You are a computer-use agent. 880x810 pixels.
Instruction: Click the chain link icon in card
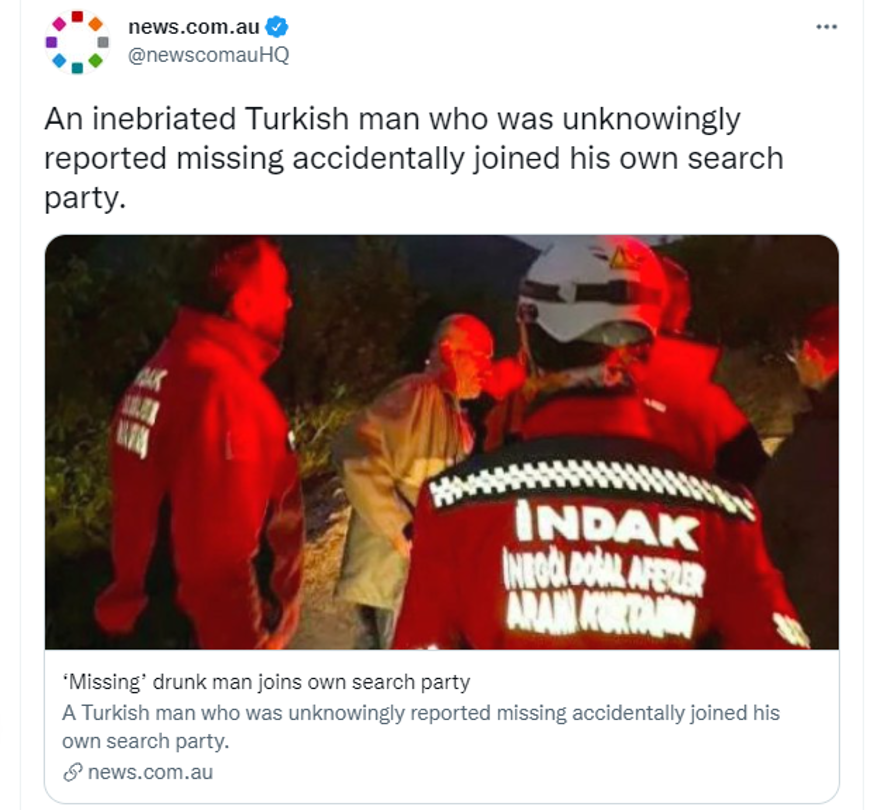[73, 772]
